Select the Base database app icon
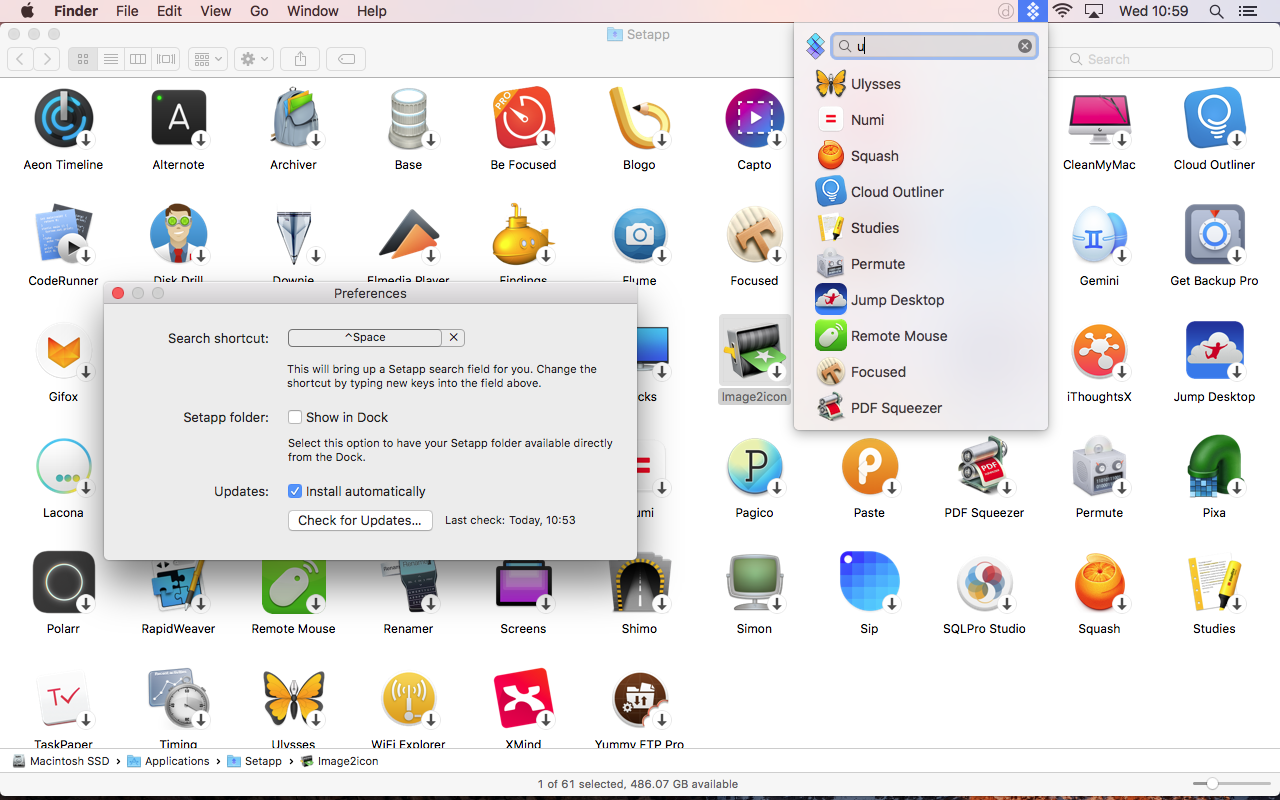 409,118
